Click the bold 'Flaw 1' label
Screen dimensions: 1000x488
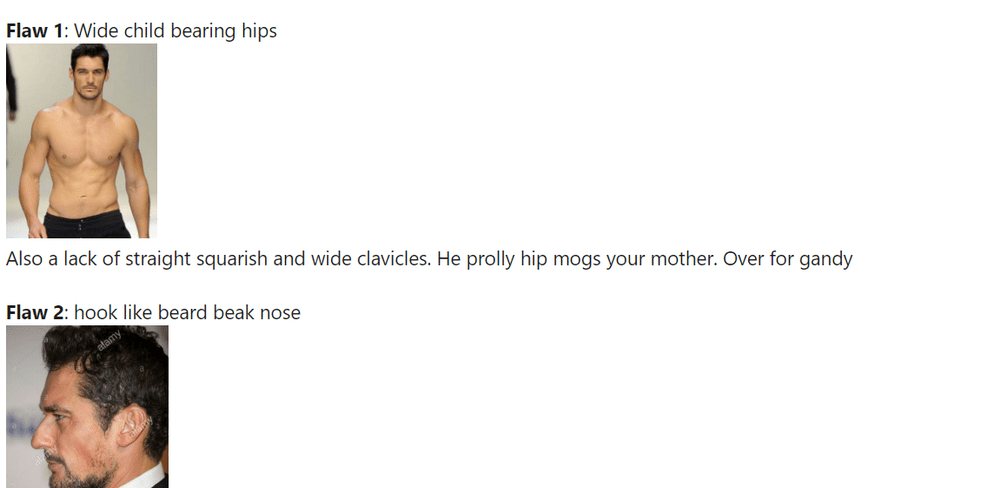[35, 31]
